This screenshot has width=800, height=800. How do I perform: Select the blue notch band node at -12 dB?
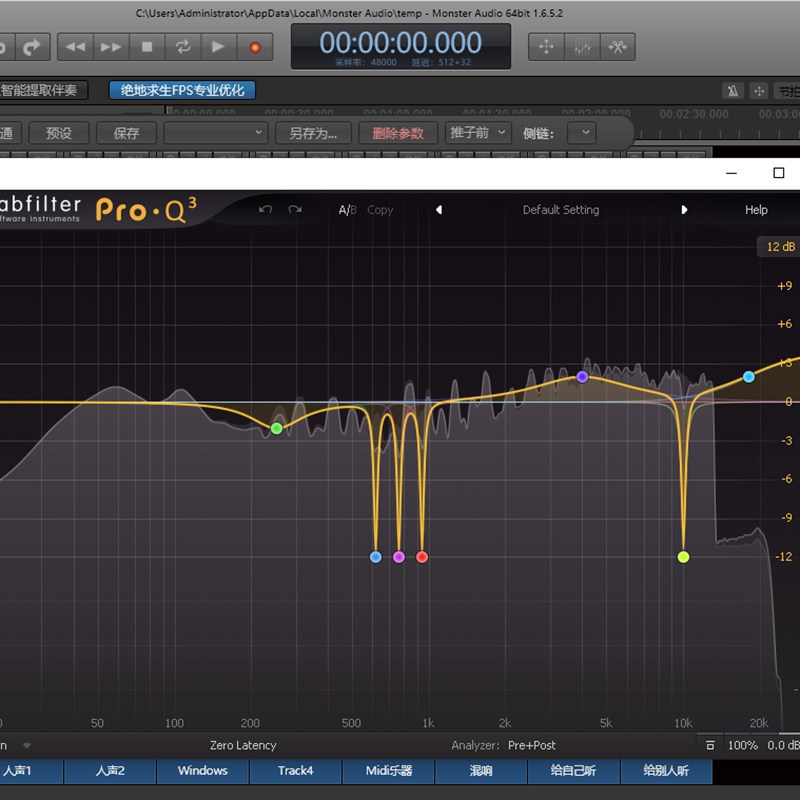[376, 557]
